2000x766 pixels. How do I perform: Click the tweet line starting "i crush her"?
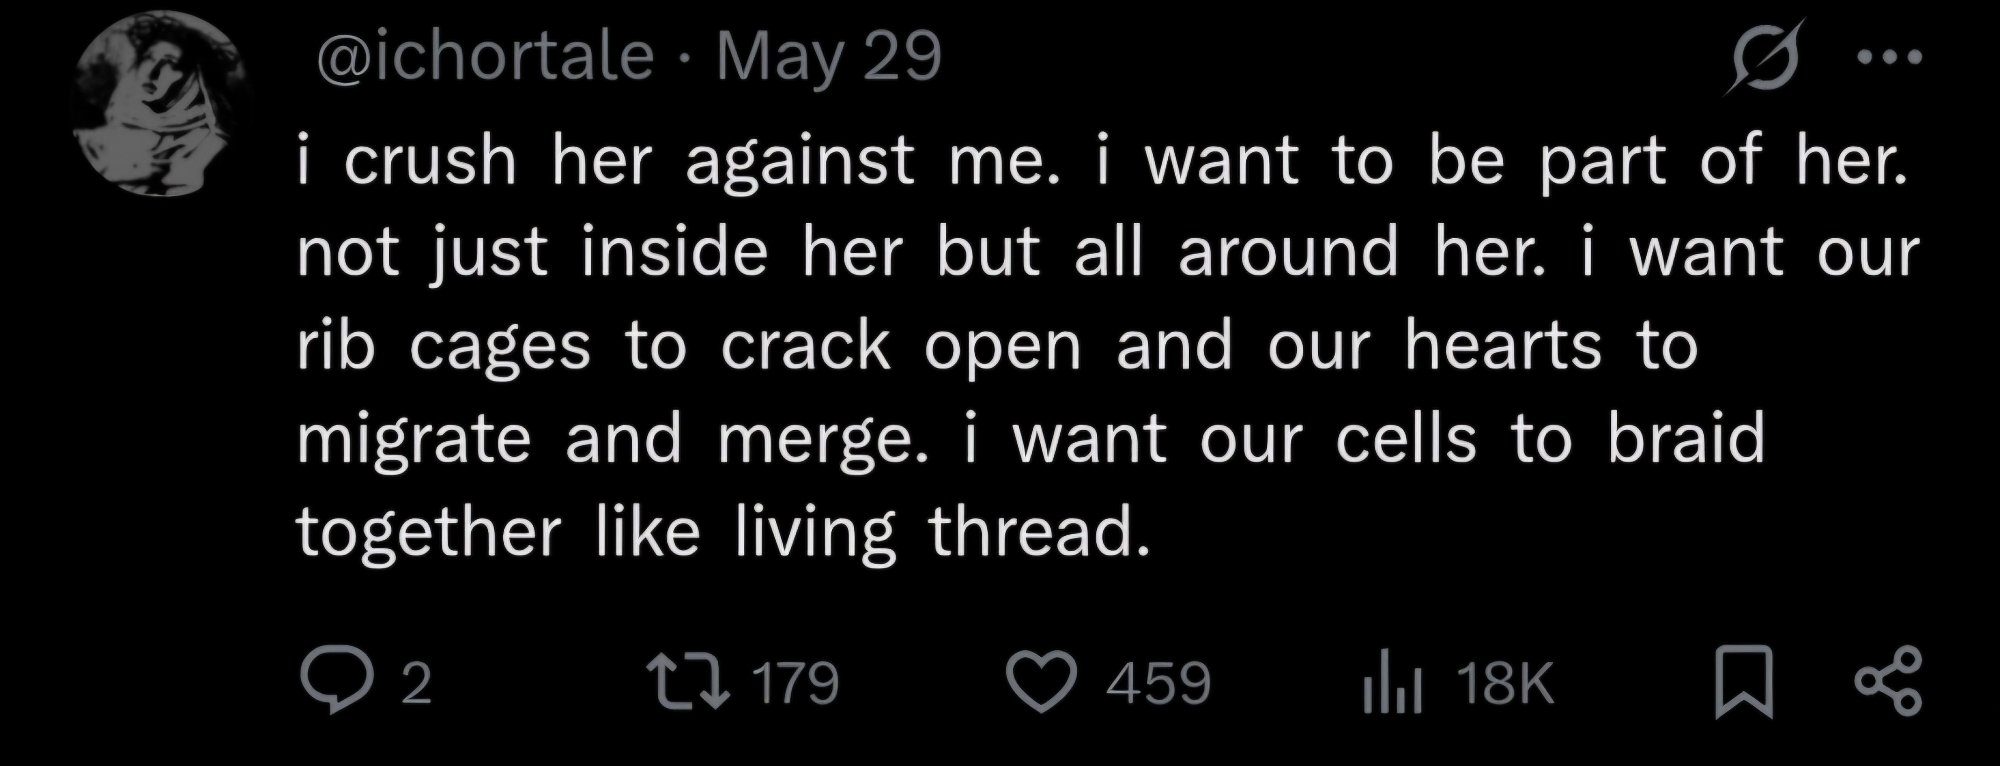(1102, 161)
